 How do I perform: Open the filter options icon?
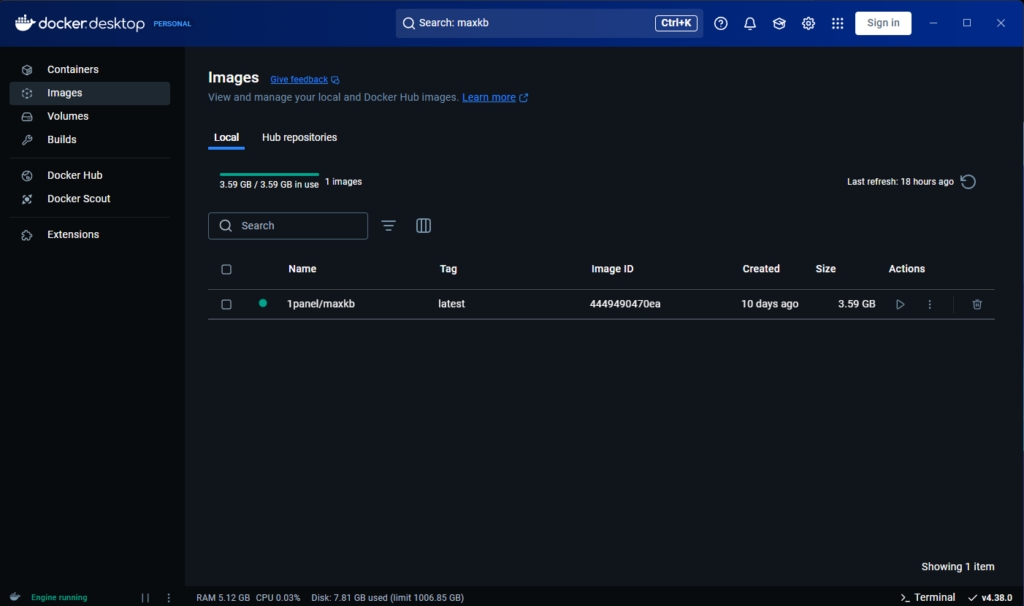coord(389,226)
